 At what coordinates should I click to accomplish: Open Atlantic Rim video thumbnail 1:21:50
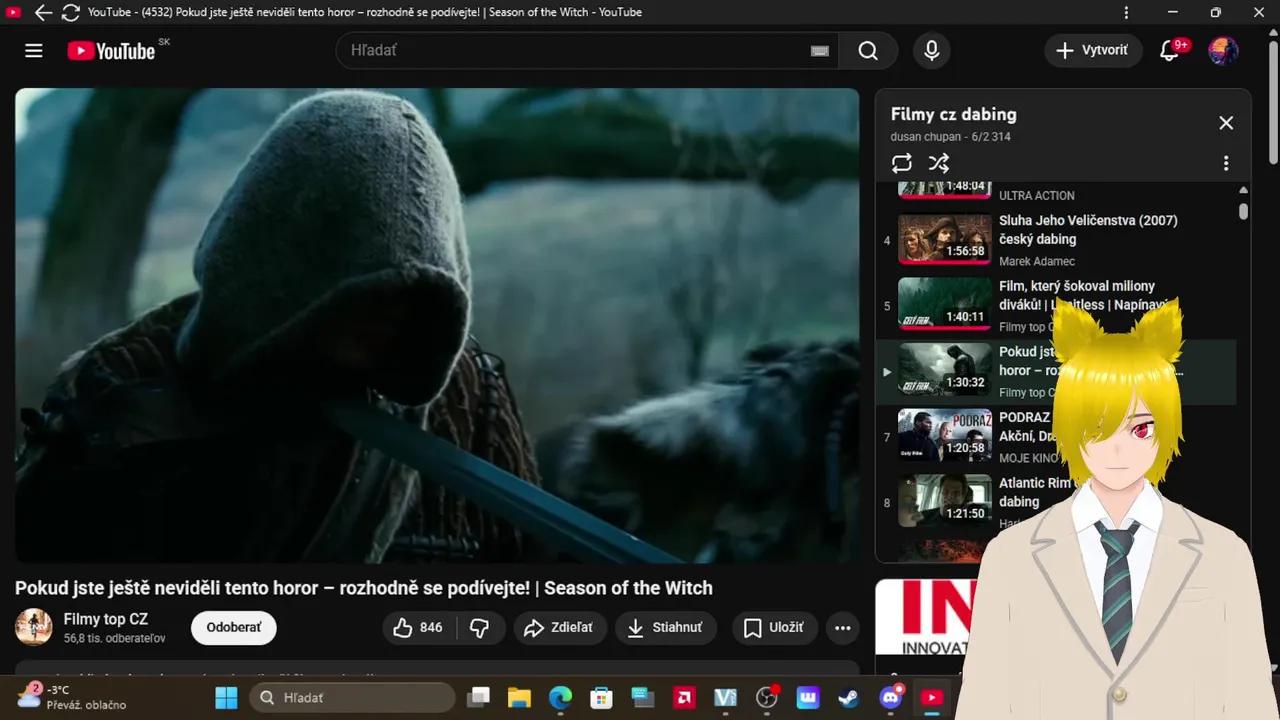pyautogui.click(x=945, y=501)
